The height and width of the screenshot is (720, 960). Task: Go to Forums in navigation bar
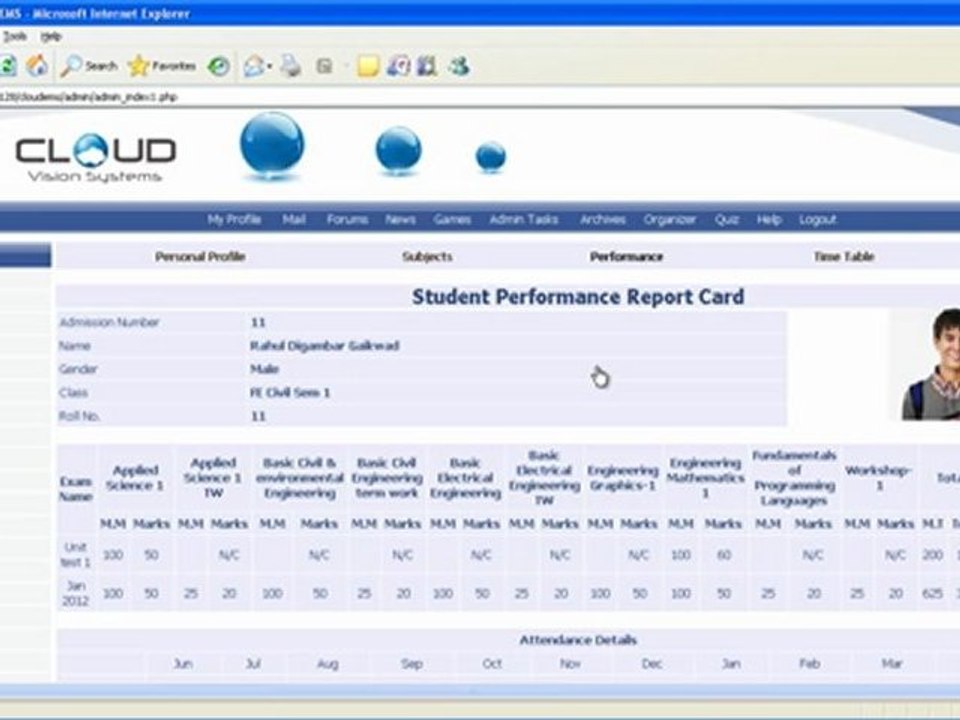347,219
